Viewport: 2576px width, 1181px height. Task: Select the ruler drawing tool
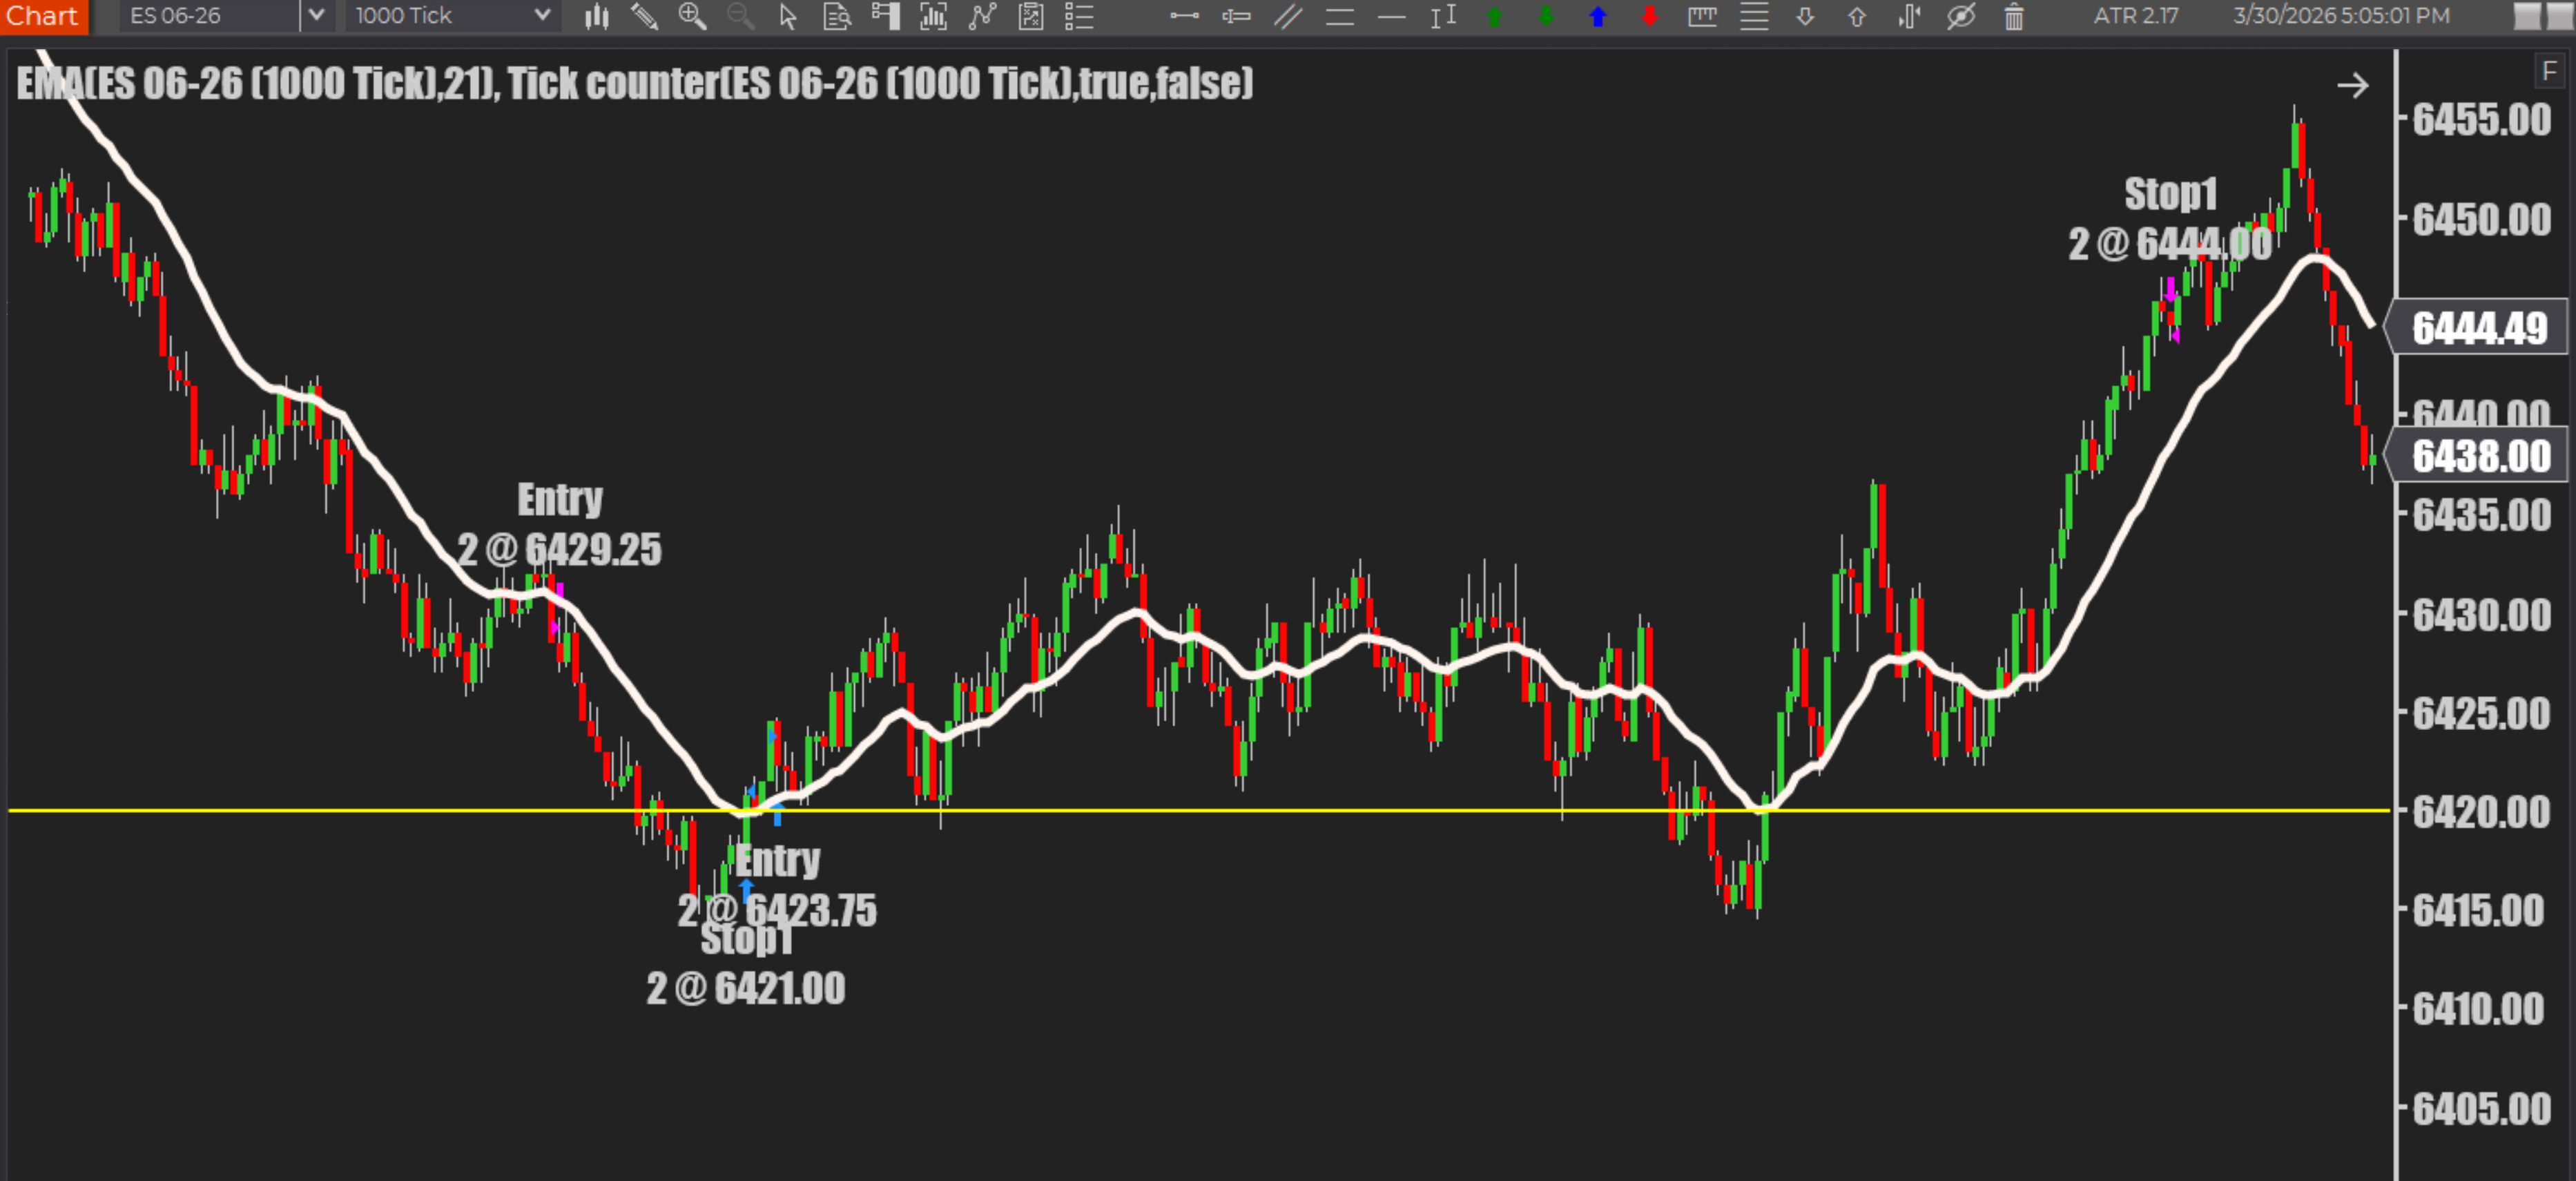pos(1702,16)
